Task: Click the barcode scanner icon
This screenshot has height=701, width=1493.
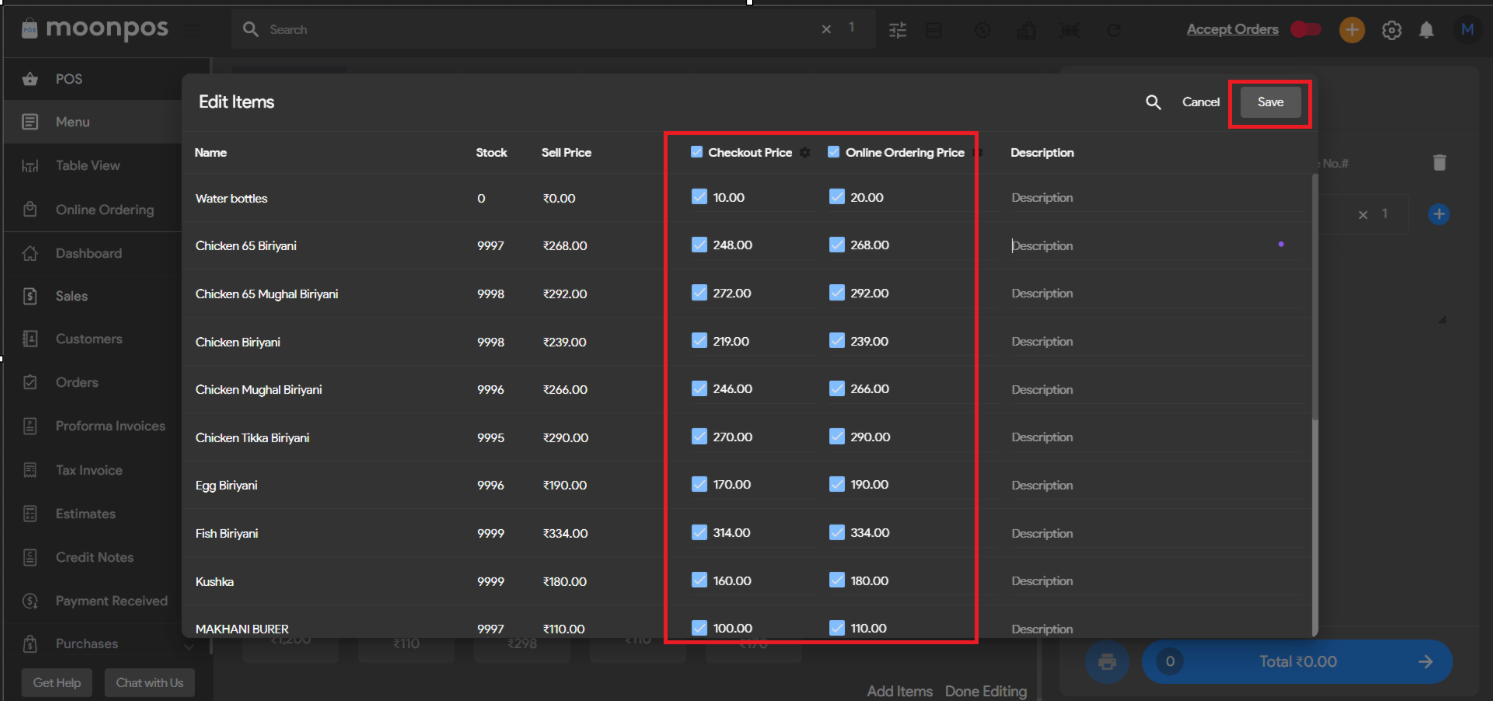Action: [x=1069, y=30]
